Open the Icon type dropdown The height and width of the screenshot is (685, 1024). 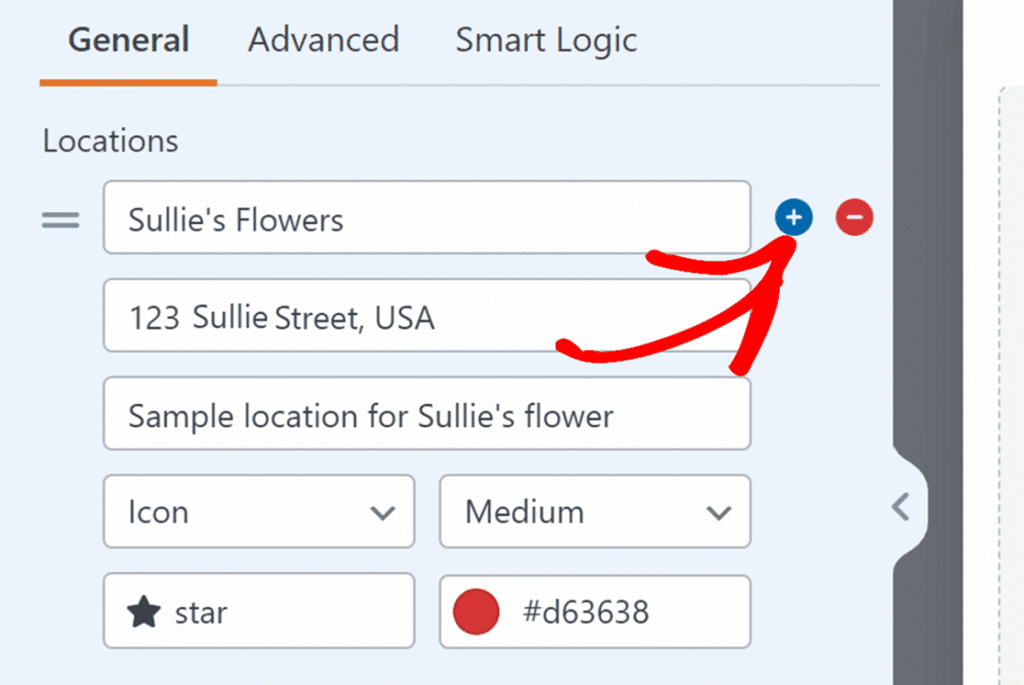tap(259, 512)
